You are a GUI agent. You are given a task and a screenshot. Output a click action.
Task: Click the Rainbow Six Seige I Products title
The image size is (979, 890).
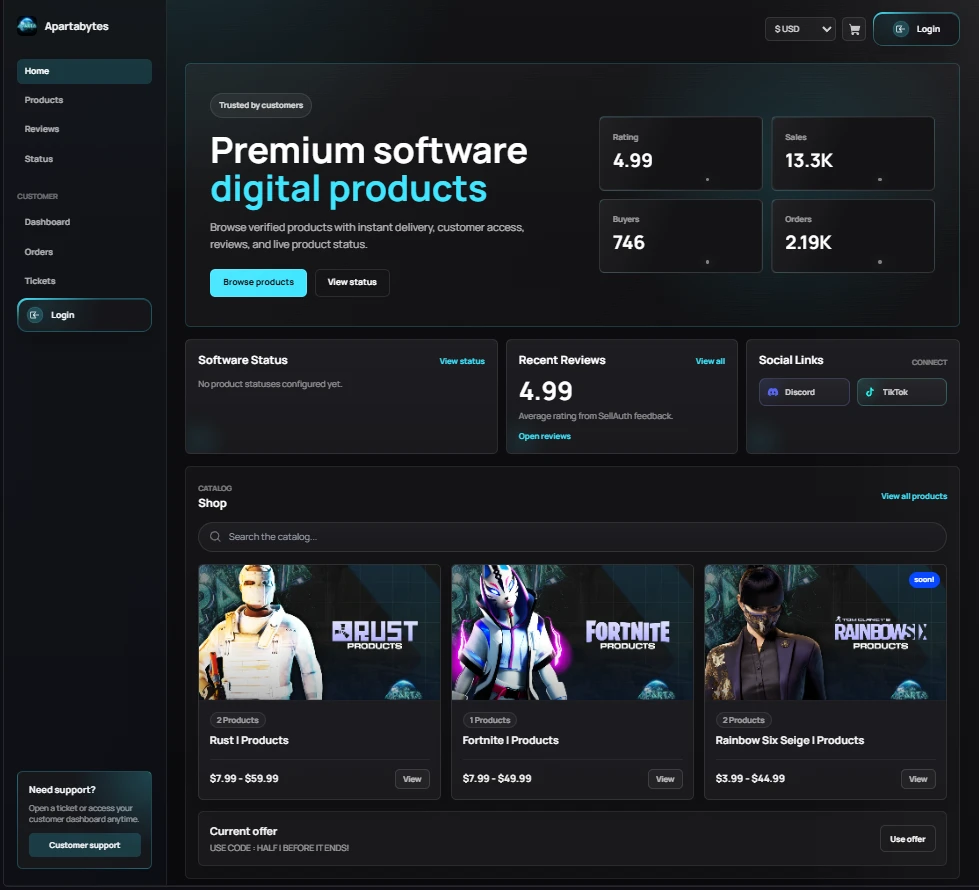click(790, 741)
